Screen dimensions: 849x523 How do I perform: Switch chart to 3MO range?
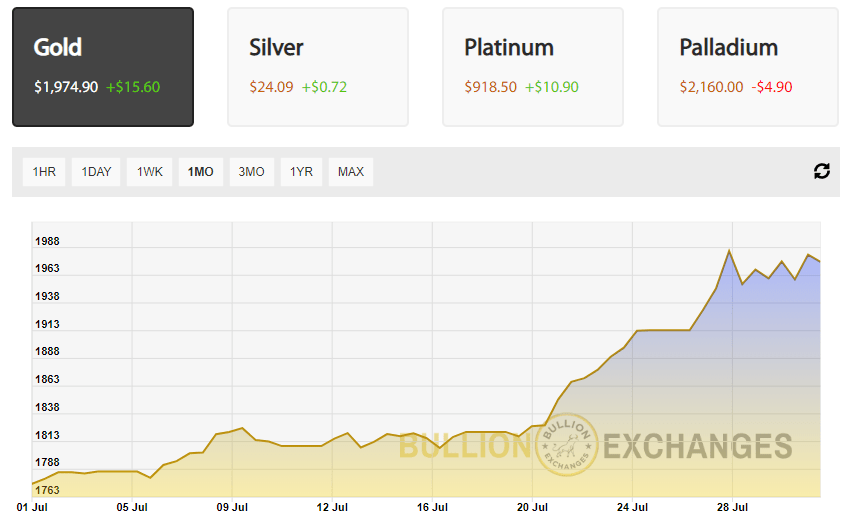click(252, 172)
